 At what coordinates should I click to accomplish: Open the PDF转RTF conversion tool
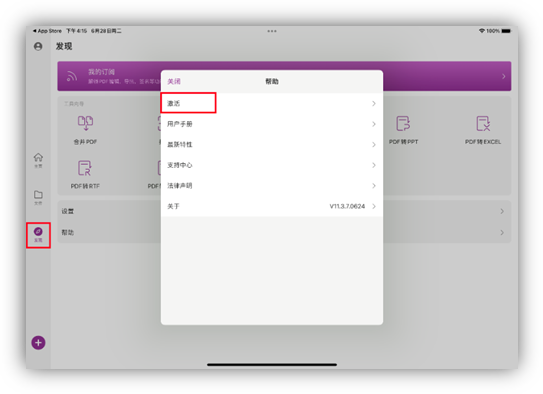(85, 174)
